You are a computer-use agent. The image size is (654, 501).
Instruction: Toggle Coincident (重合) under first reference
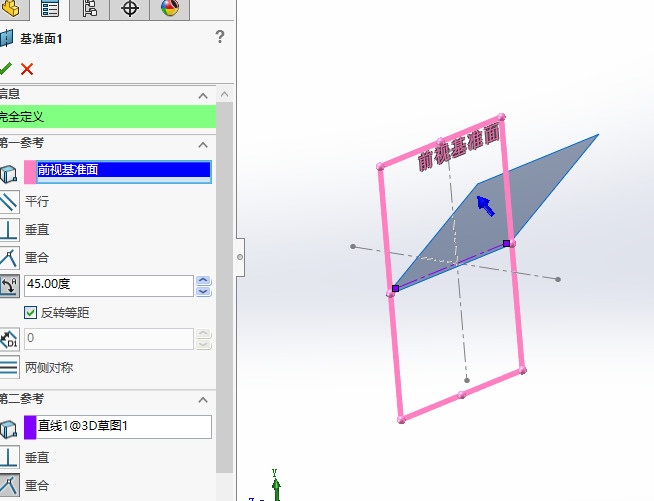point(9,257)
